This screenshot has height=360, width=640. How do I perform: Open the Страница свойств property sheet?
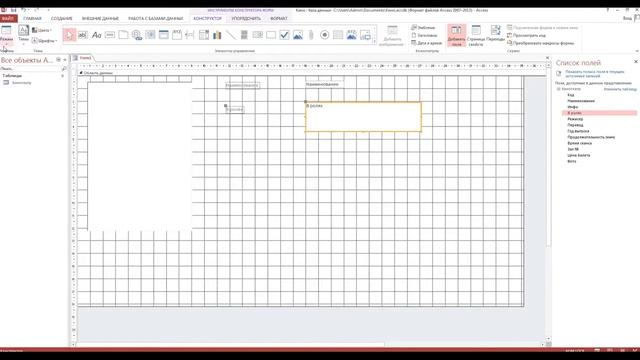476,35
